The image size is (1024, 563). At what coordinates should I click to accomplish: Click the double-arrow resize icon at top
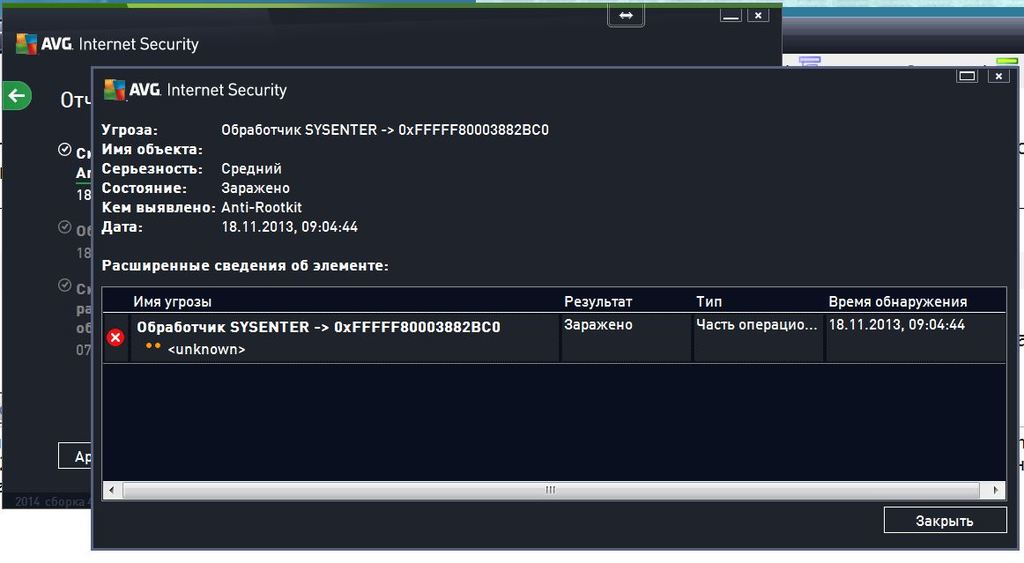(626, 16)
